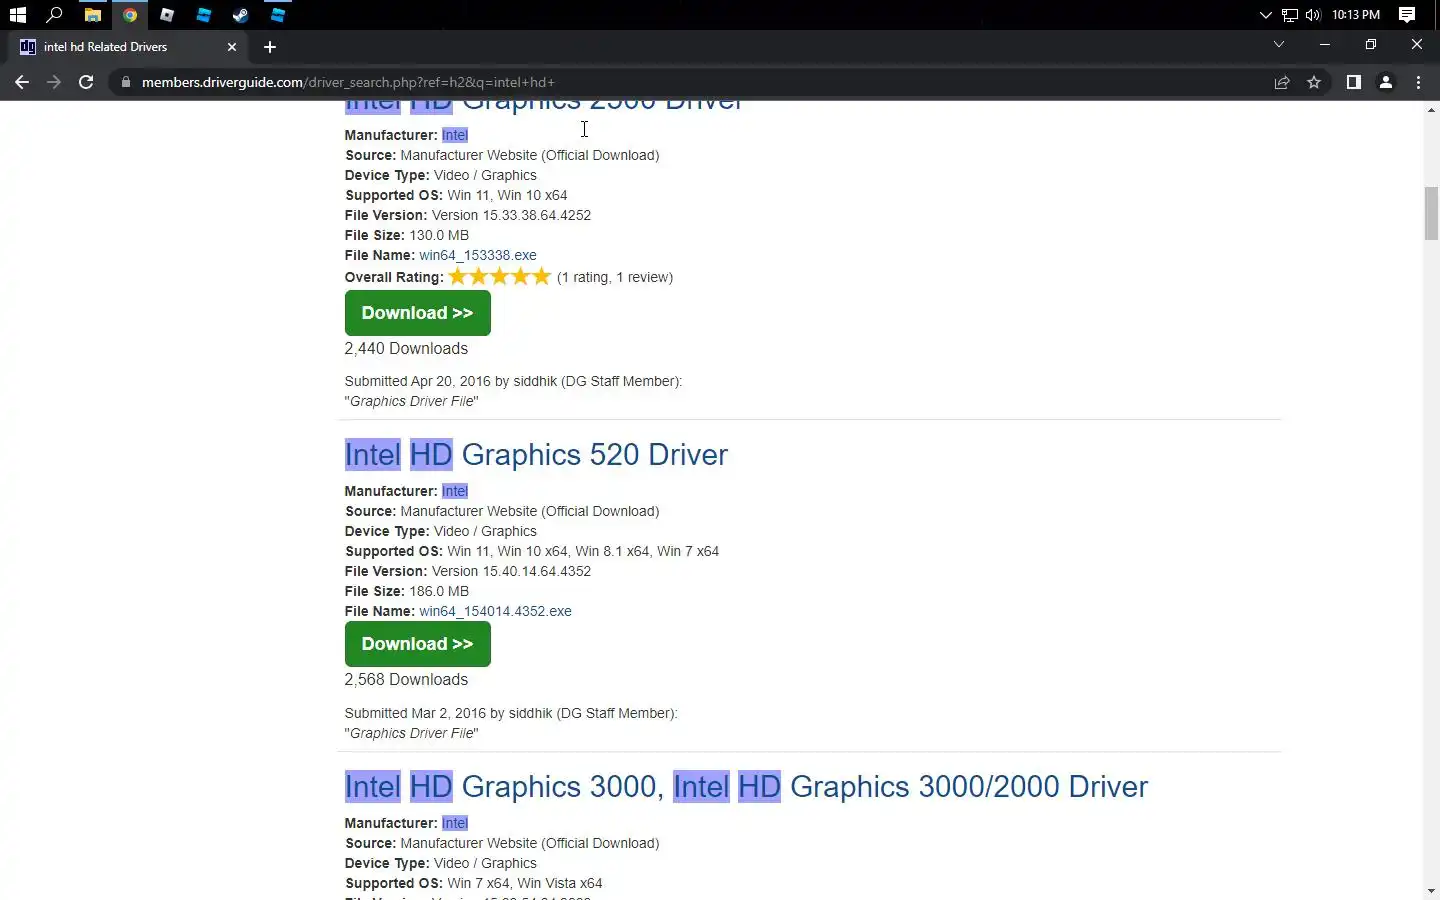Open the Windows Start menu
The height and width of the screenshot is (900, 1440).
17,15
